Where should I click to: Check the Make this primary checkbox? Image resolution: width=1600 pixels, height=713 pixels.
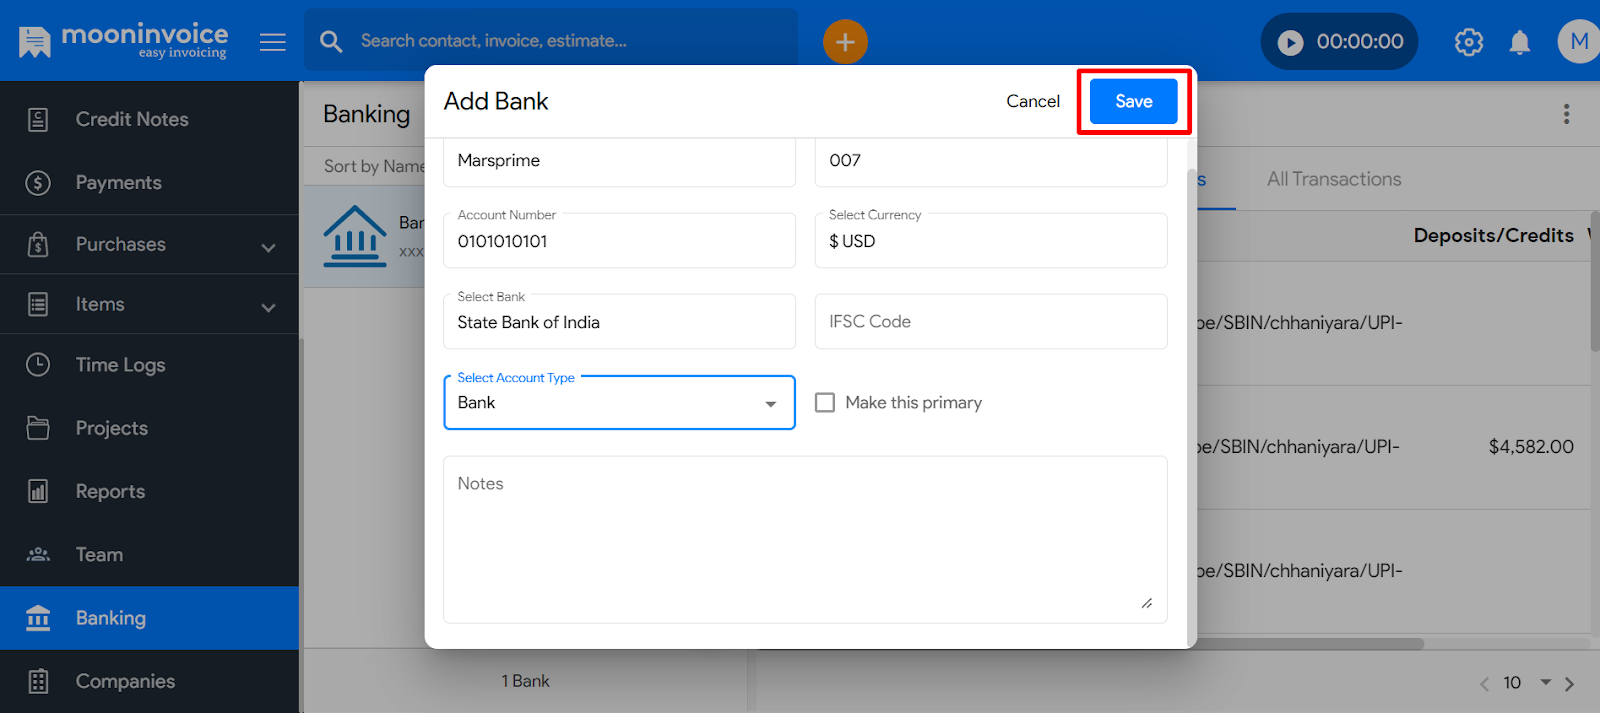[x=825, y=402]
